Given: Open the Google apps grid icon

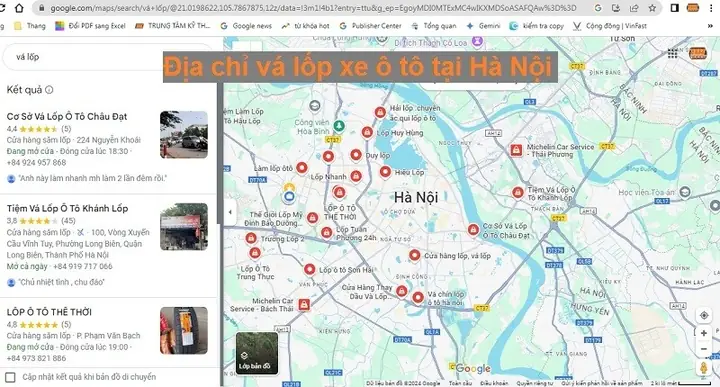Looking at the screenshot, I should click(x=672, y=53).
